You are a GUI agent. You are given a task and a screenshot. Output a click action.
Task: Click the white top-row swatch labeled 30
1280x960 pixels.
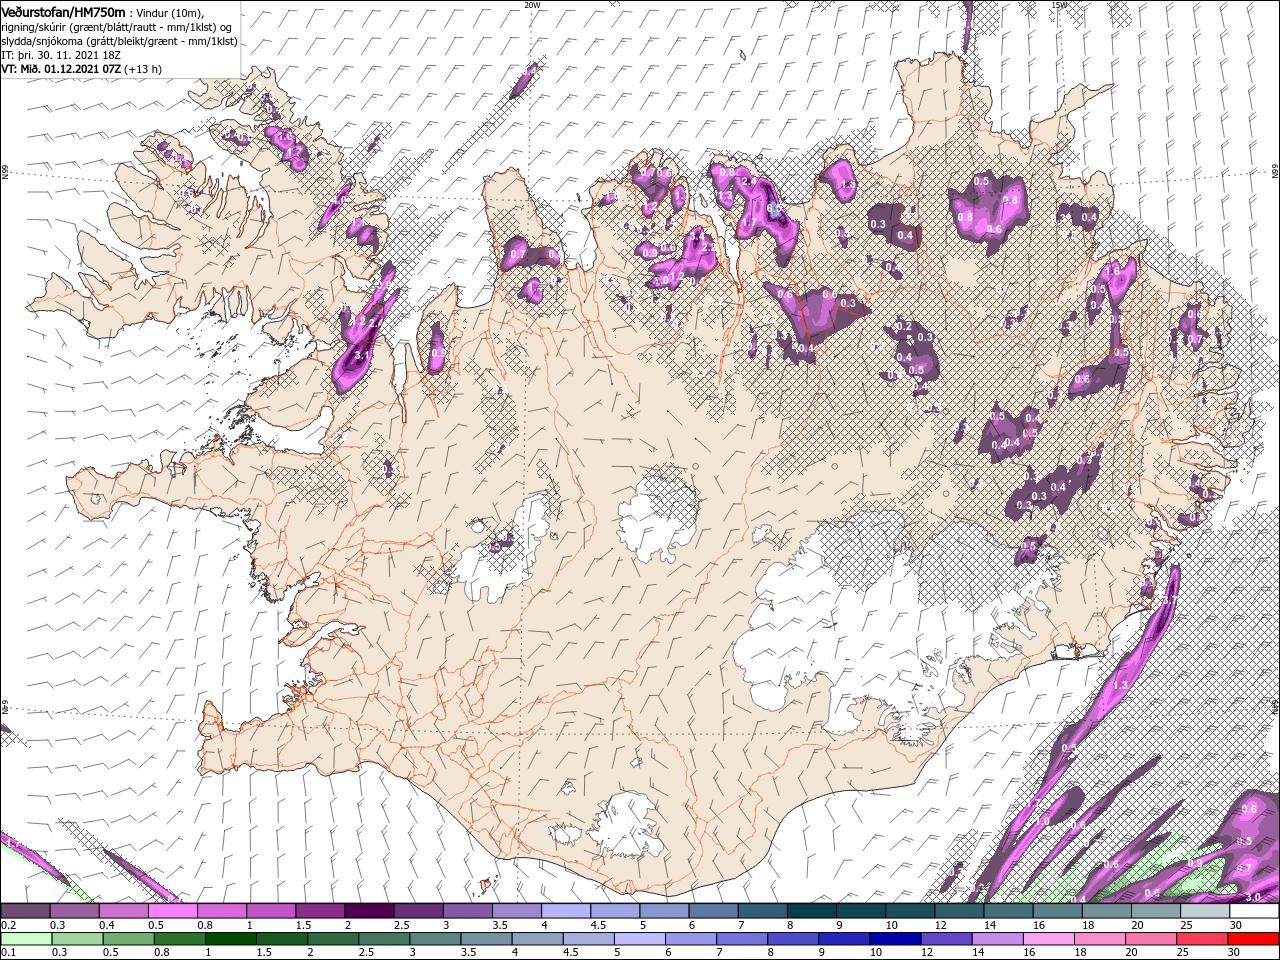[1254, 911]
